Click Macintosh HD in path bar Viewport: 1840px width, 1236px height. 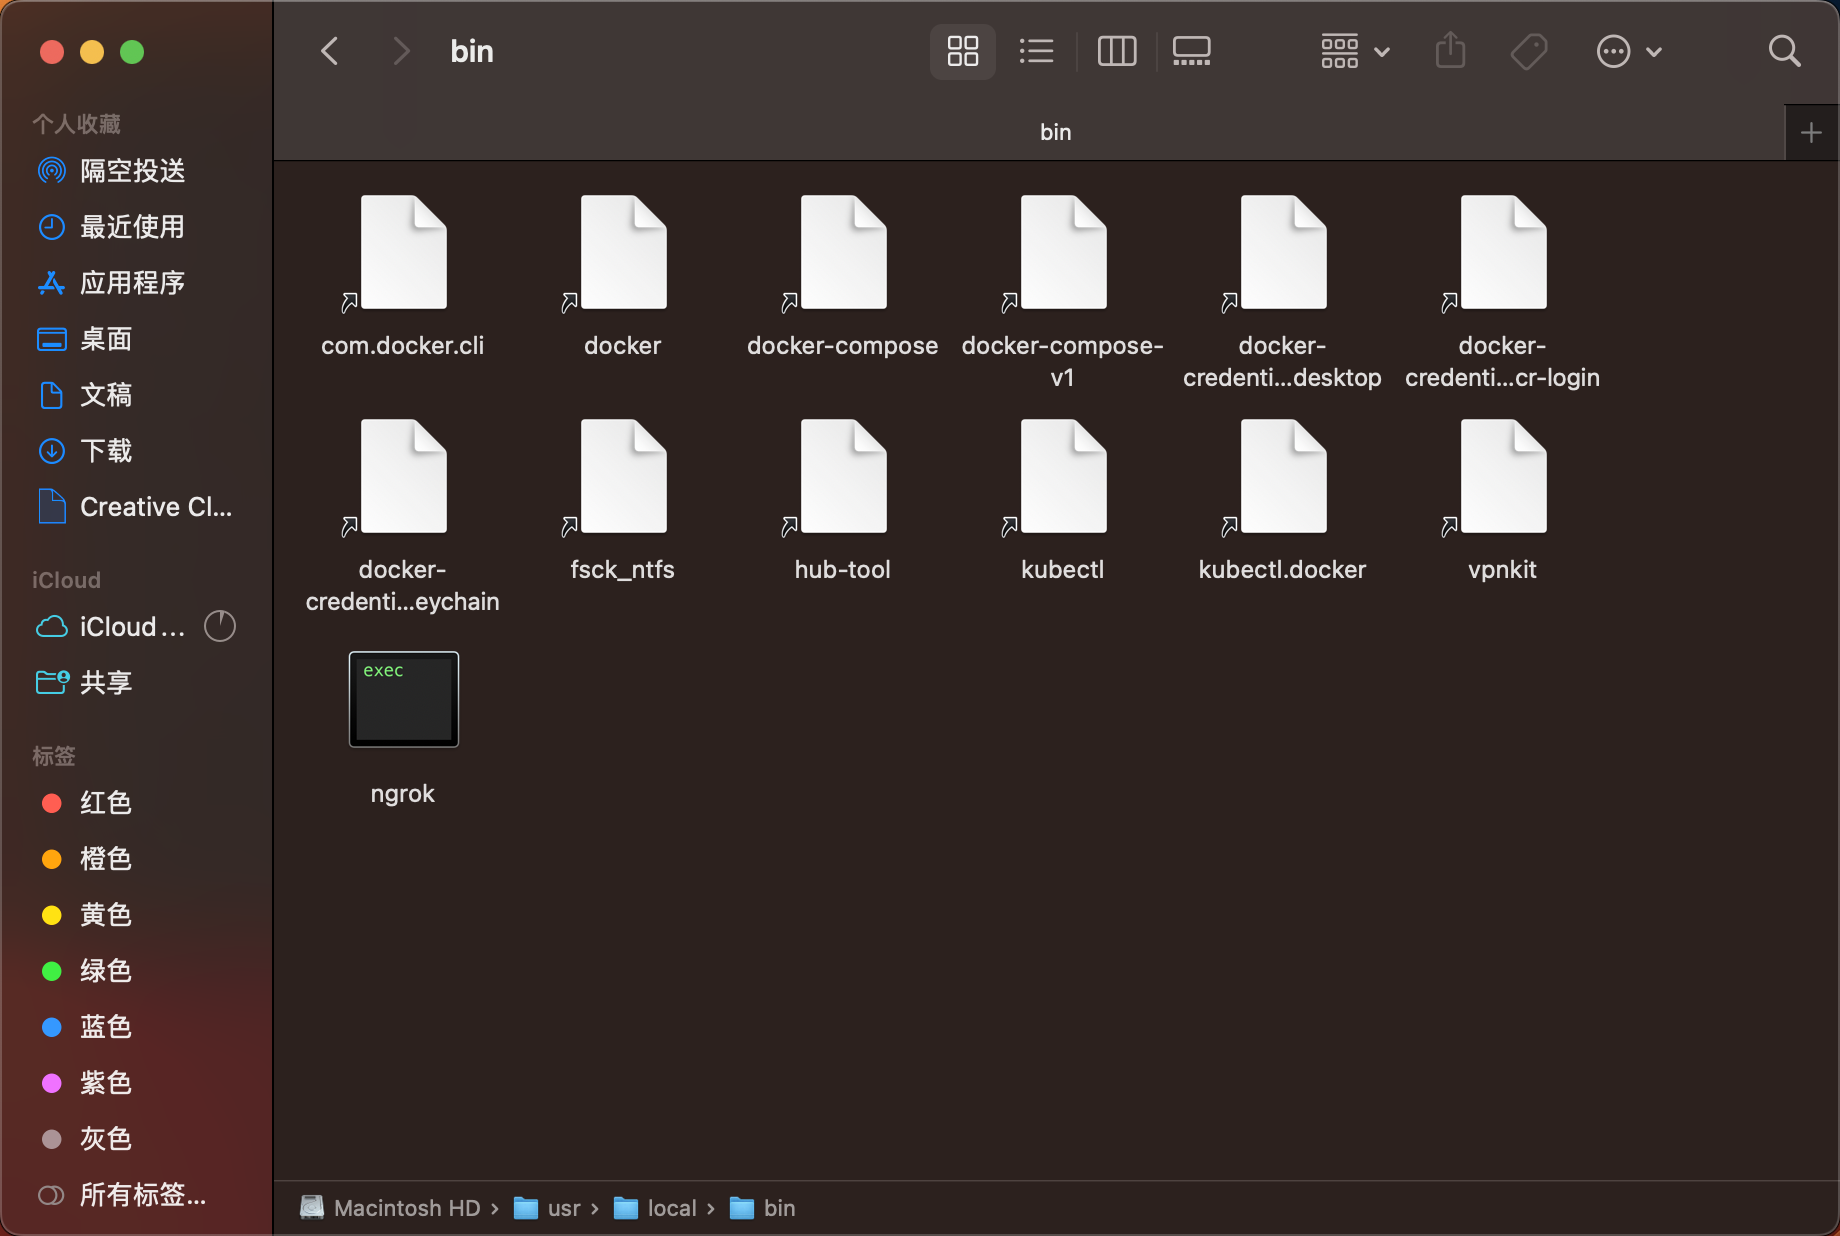[391, 1208]
